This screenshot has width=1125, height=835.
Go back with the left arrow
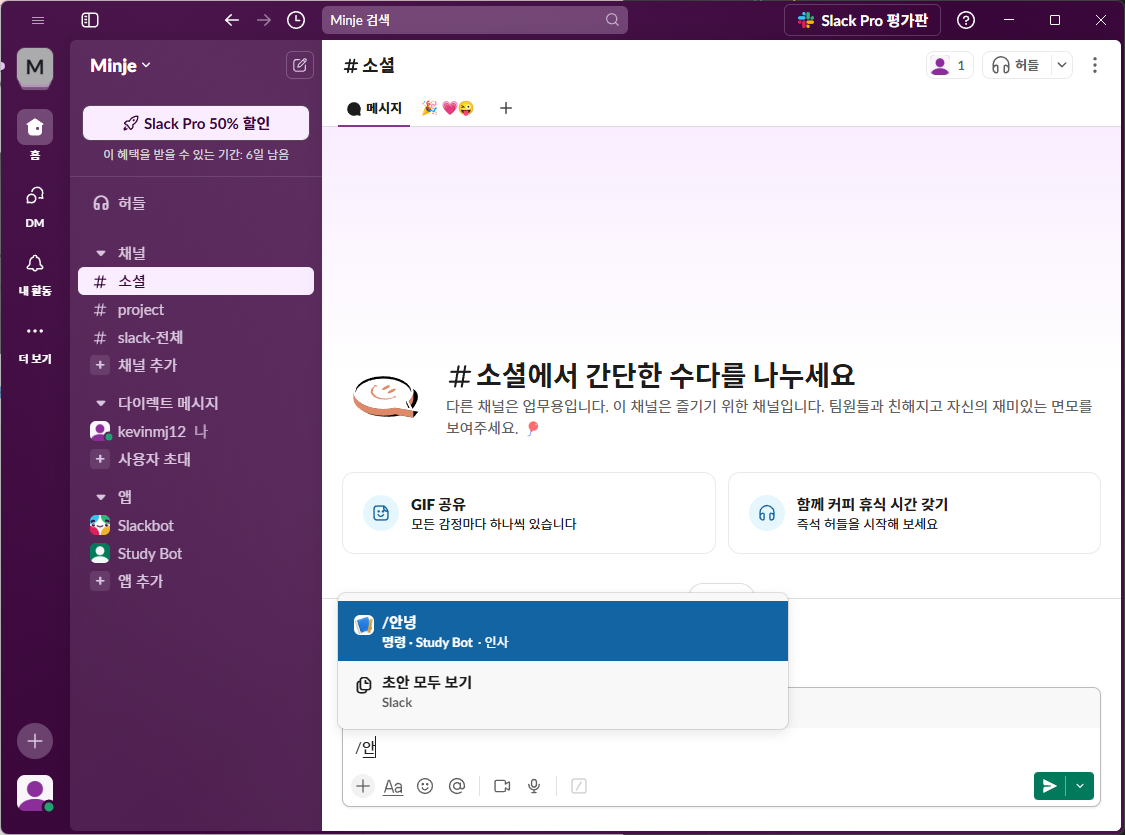pyautogui.click(x=232, y=20)
